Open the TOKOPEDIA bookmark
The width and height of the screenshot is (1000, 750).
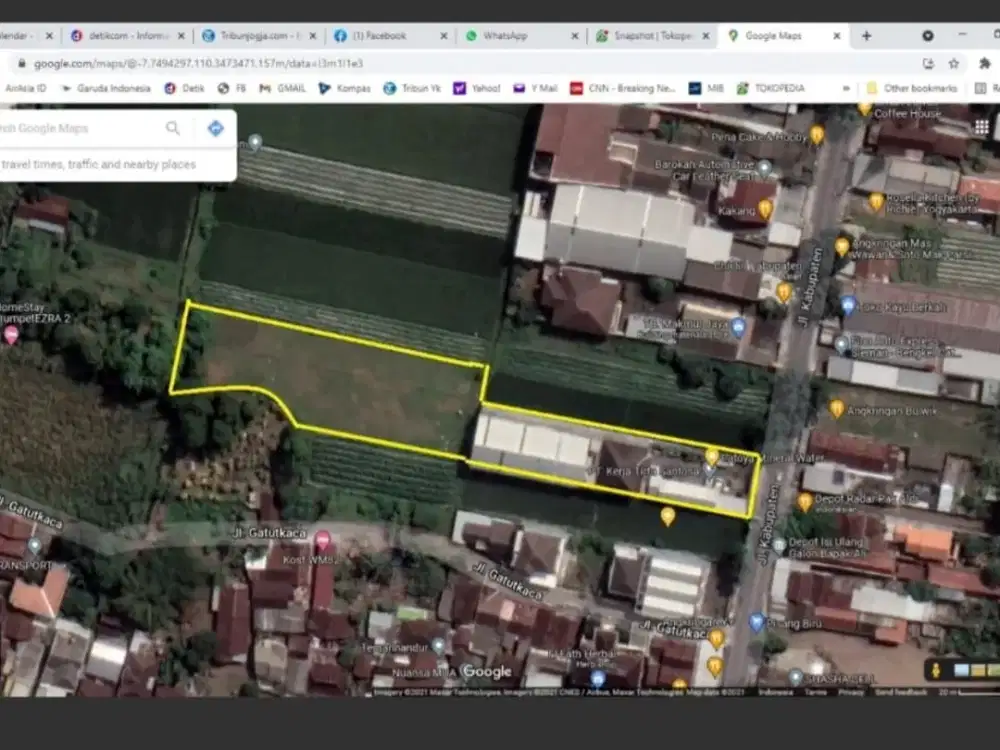(x=770, y=88)
